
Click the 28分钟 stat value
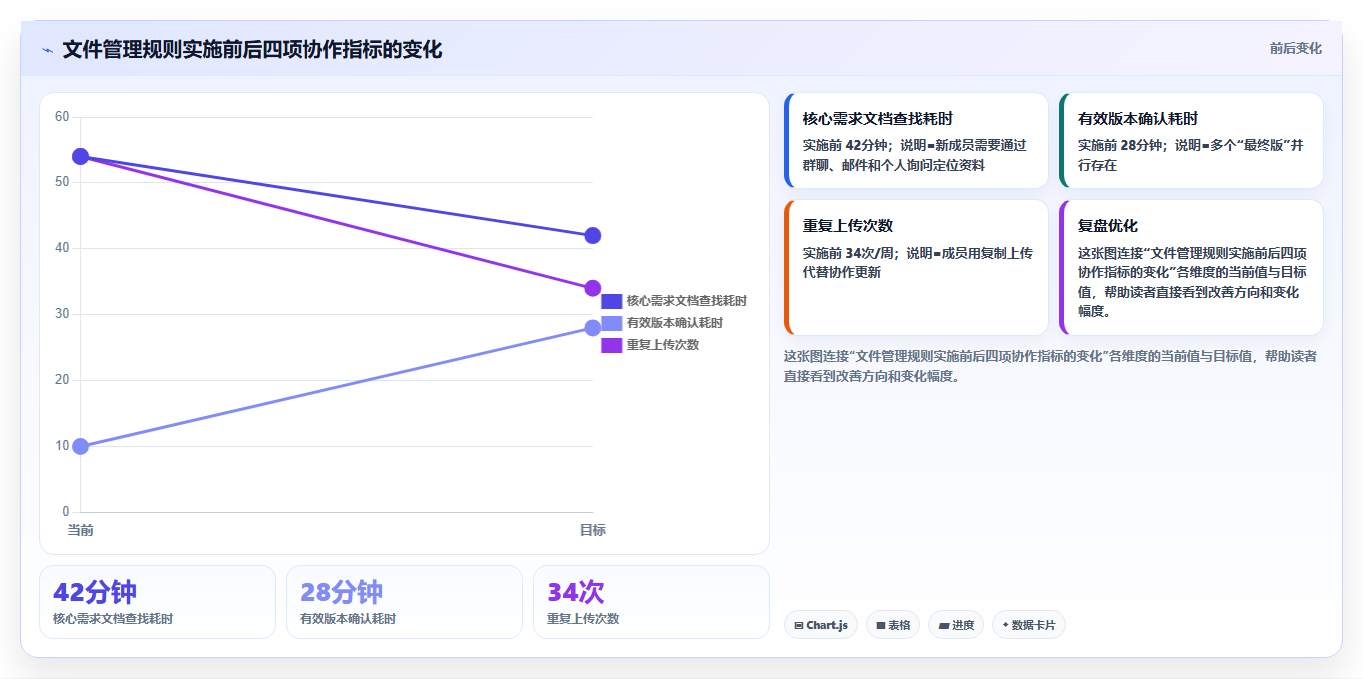(342, 592)
